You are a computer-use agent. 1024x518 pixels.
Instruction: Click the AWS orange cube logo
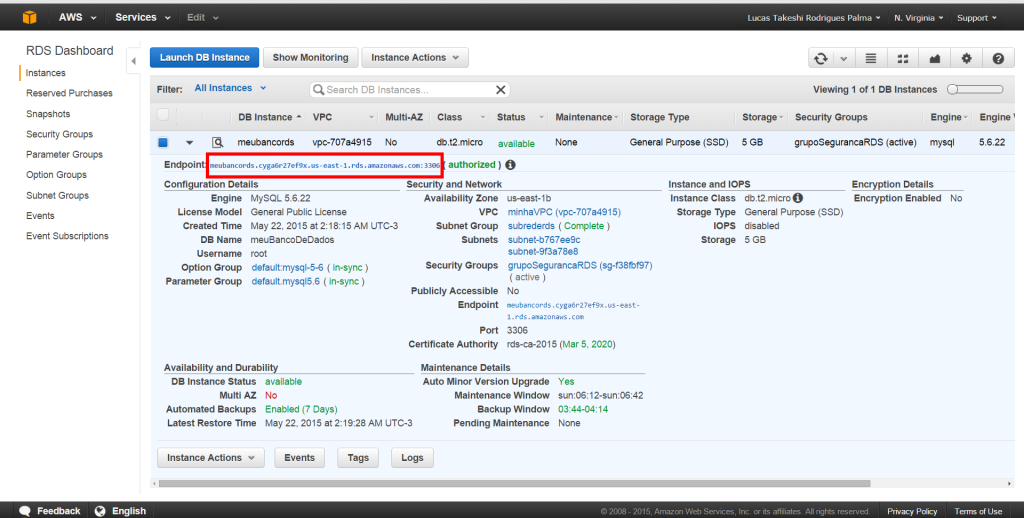coord(30,17)
